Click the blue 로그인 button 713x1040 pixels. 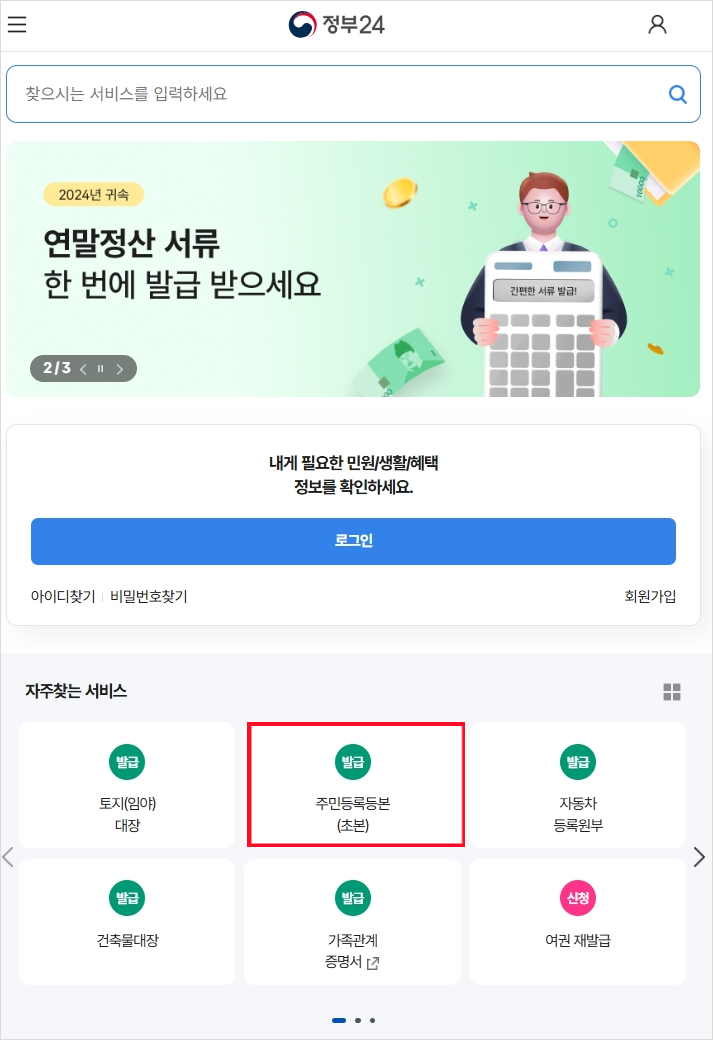point(353,541)
